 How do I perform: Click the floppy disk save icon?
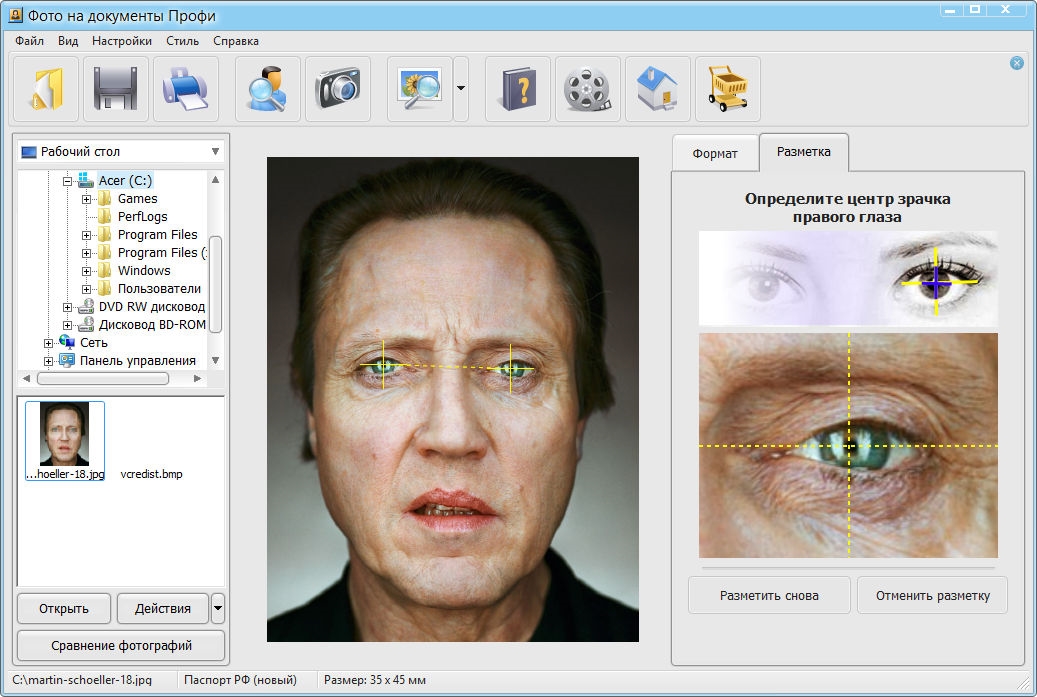(x=116, y=89)
